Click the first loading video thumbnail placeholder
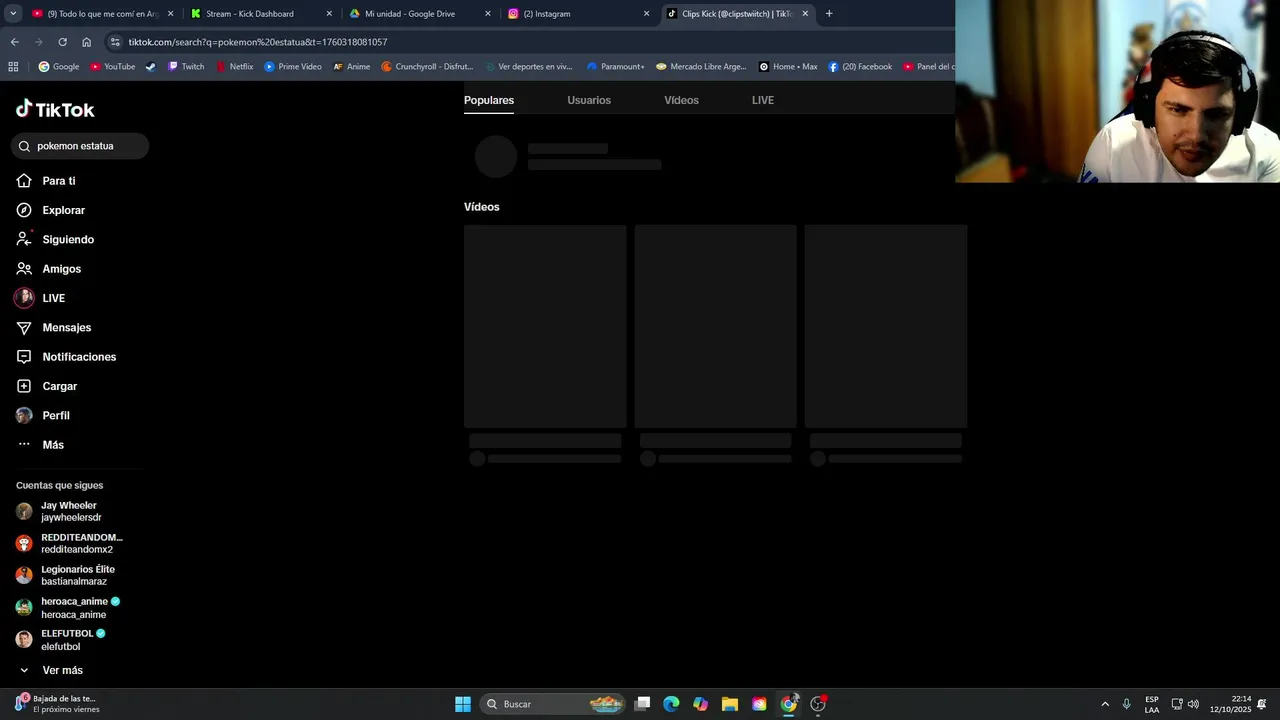Screen dimensions: 1280x720 (545, 326)
